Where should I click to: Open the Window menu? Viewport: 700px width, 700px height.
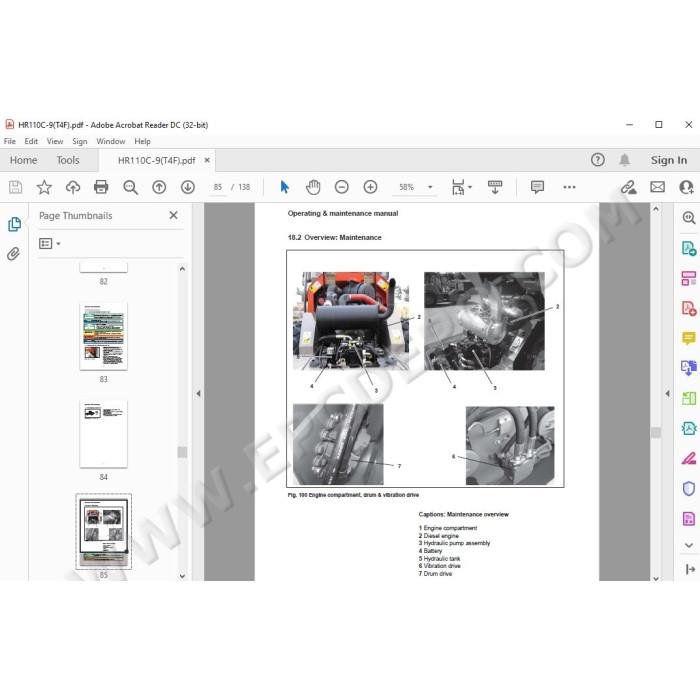coord(110,141)
